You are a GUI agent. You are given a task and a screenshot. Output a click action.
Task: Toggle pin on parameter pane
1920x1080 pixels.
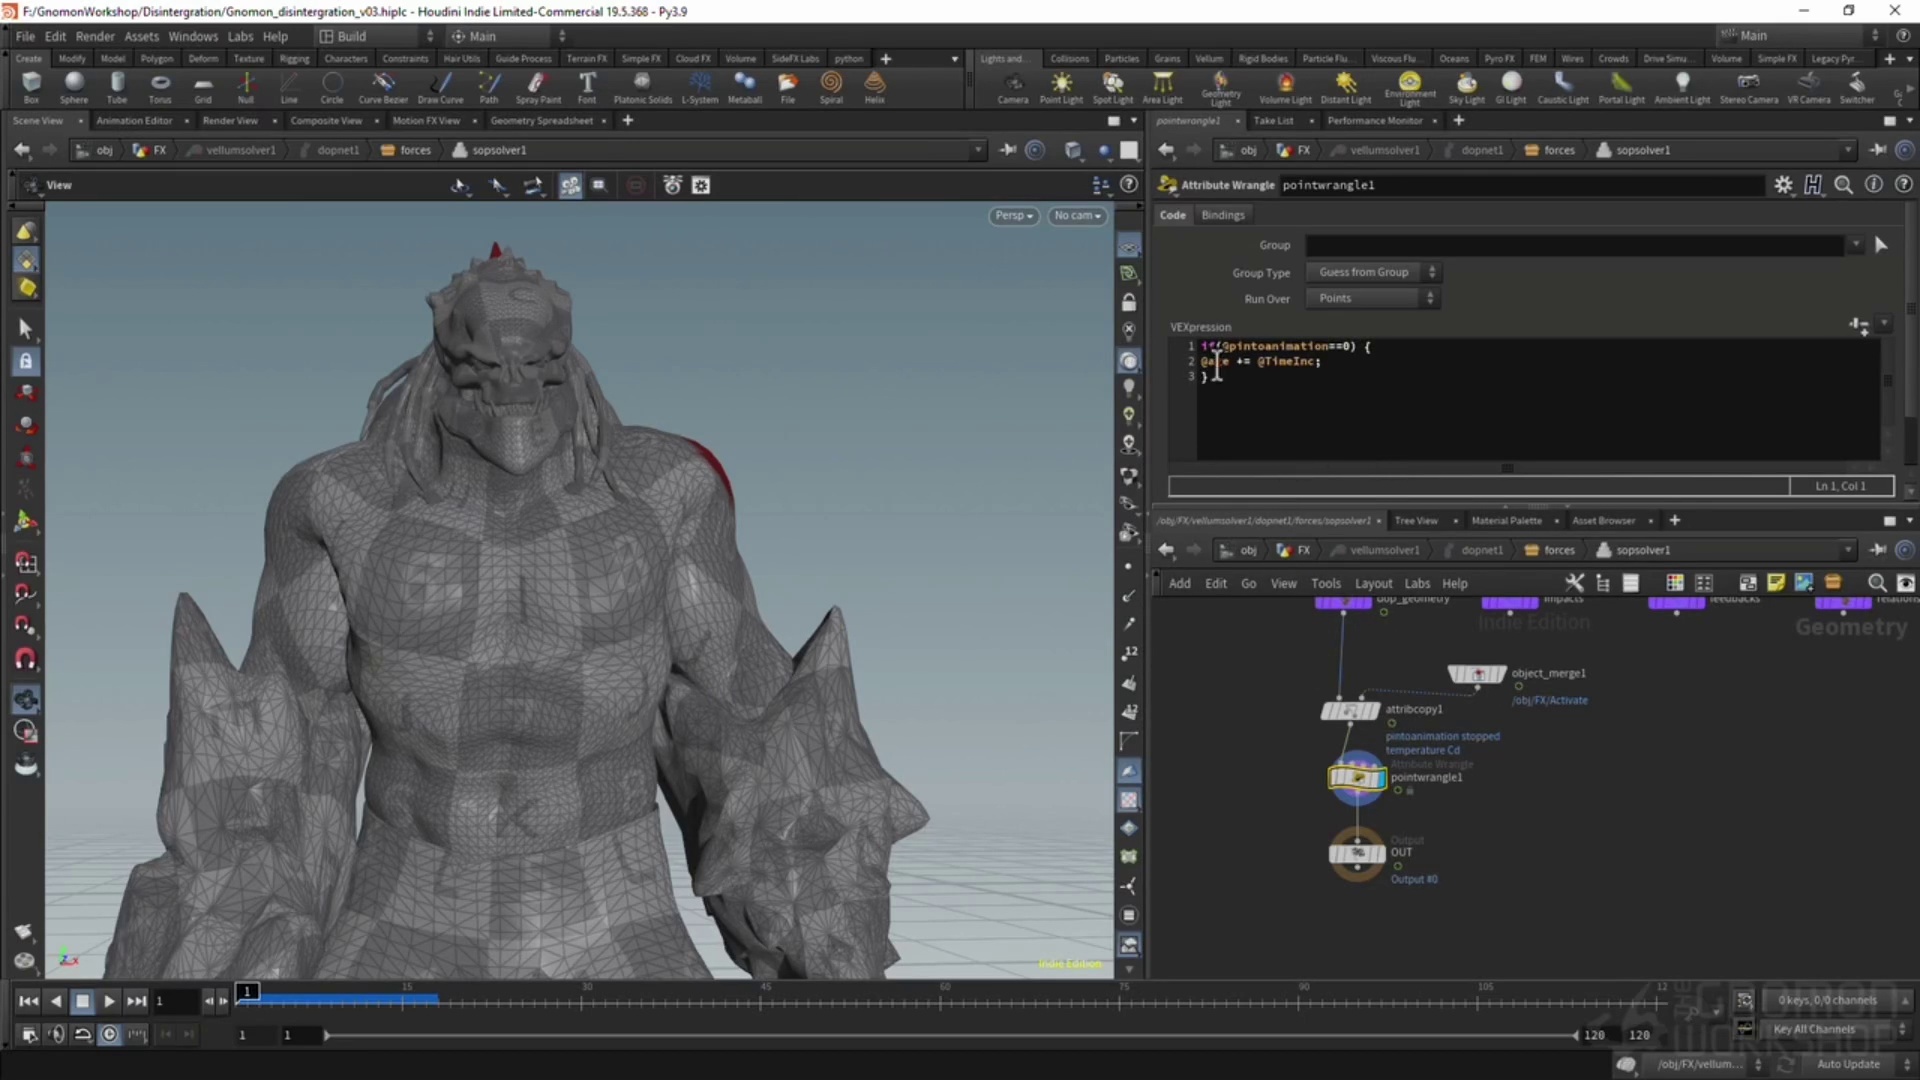click(1877, 150)
